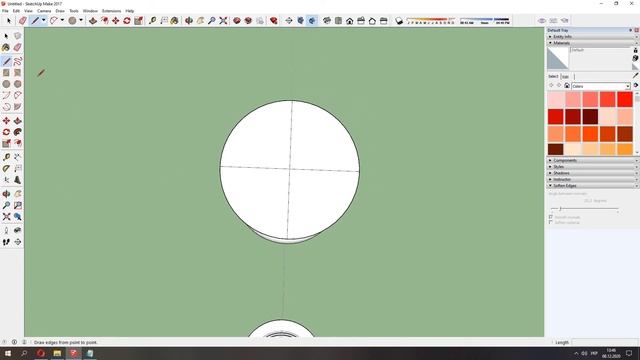Select the Rotated Rectangle tool

(18, 73)
